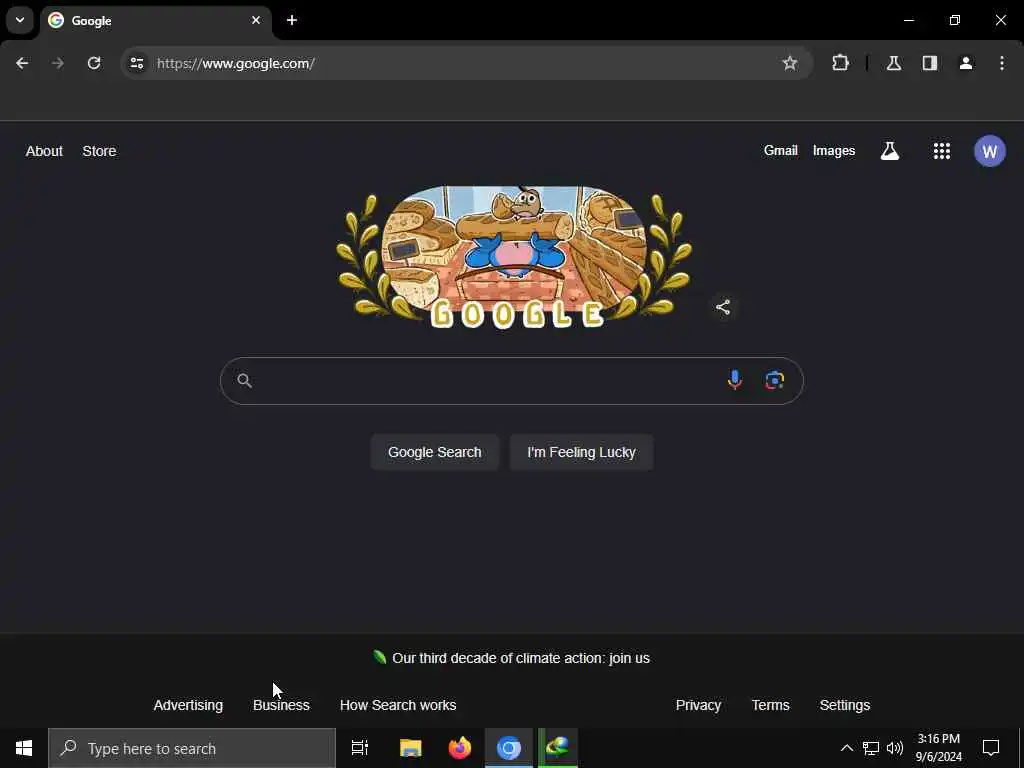The image size is (1024, 768).
Task: Open a new tab with plus button
Action: point(292,20)
